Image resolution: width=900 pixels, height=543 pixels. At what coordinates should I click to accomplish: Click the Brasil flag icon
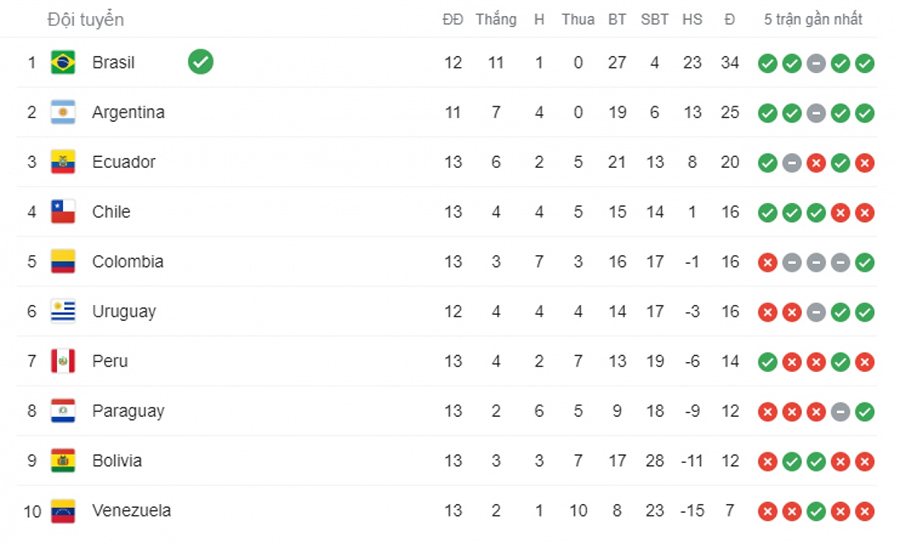[63, 63]
